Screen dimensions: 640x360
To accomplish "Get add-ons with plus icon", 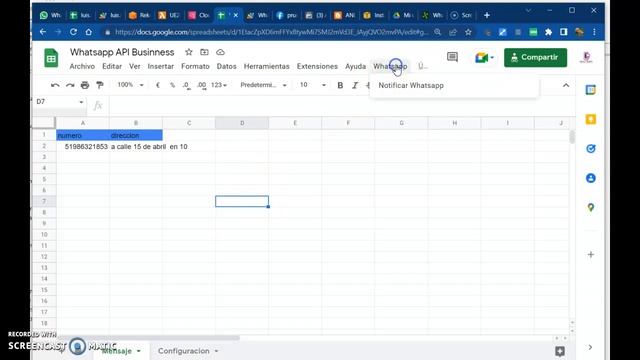I will point(591,255).
